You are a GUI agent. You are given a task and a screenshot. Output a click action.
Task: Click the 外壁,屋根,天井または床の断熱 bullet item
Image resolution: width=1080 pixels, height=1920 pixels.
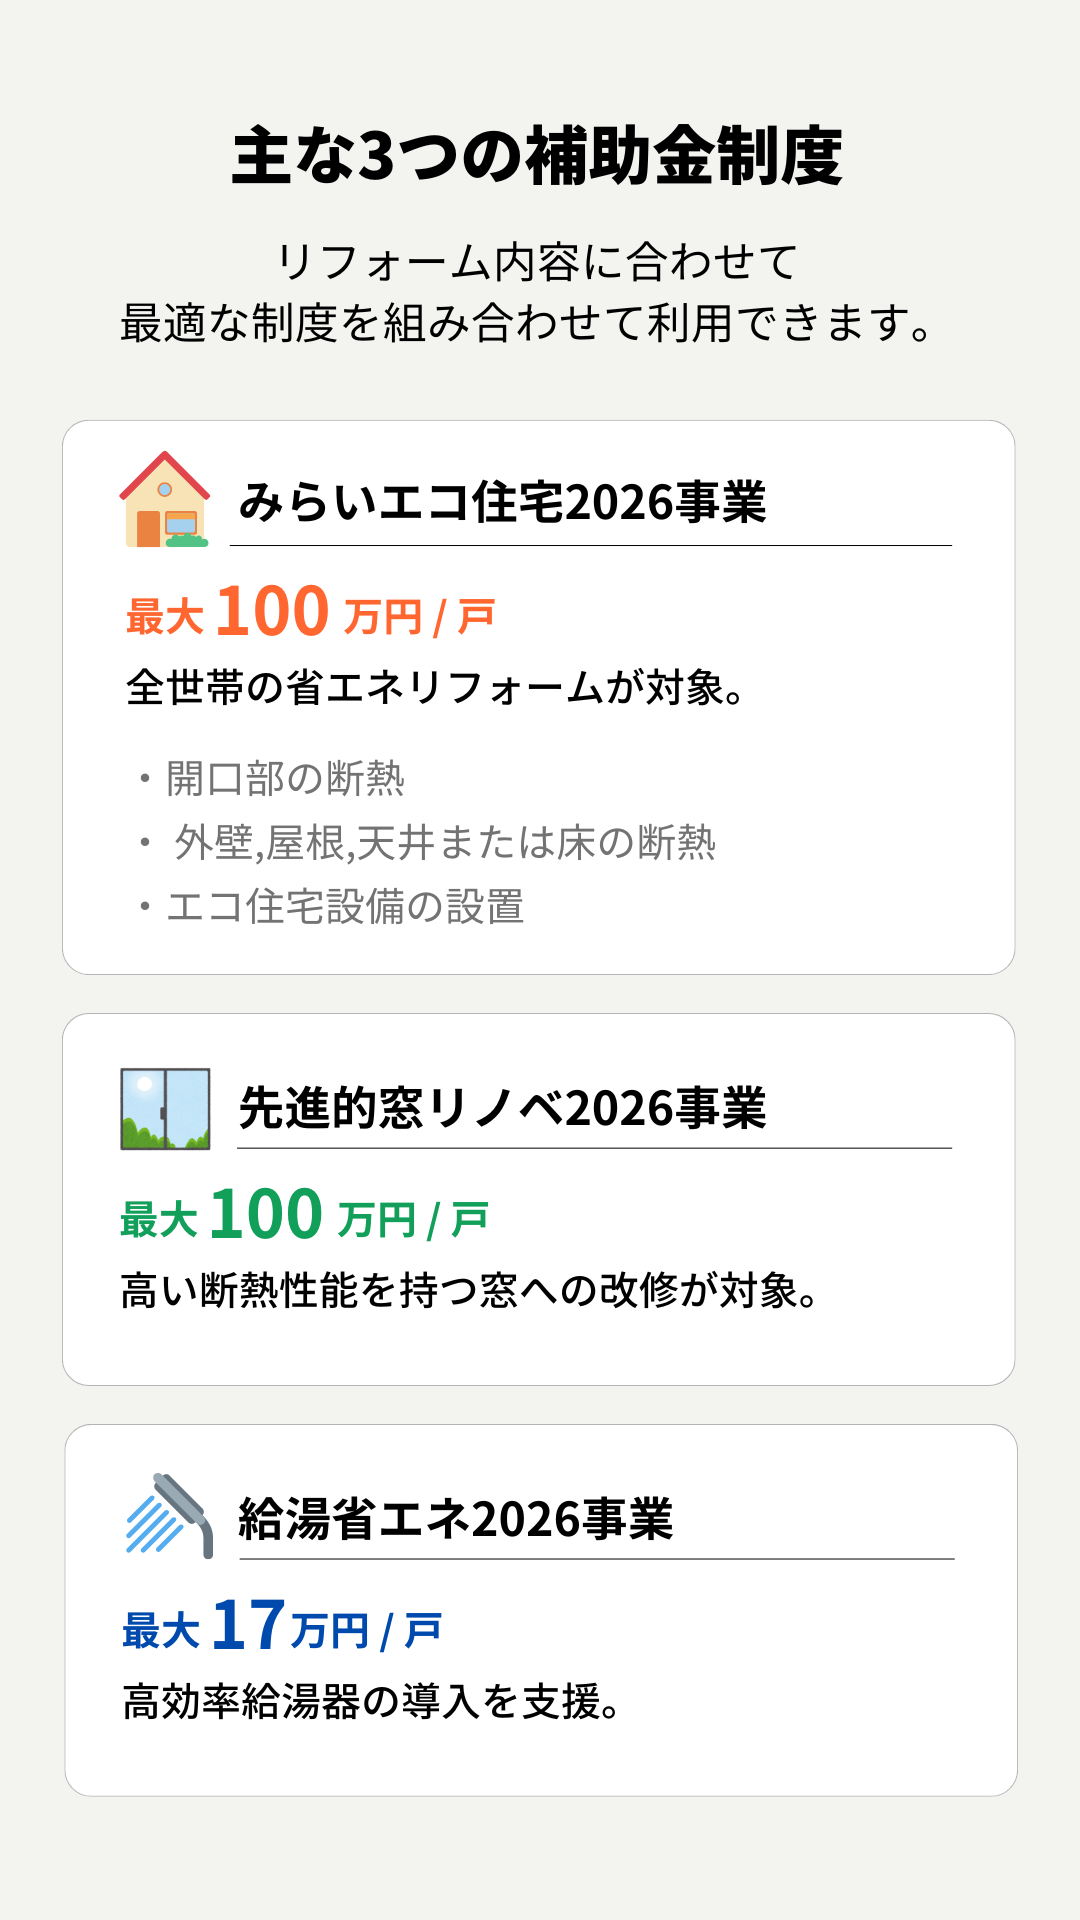[x=445, y=842]
